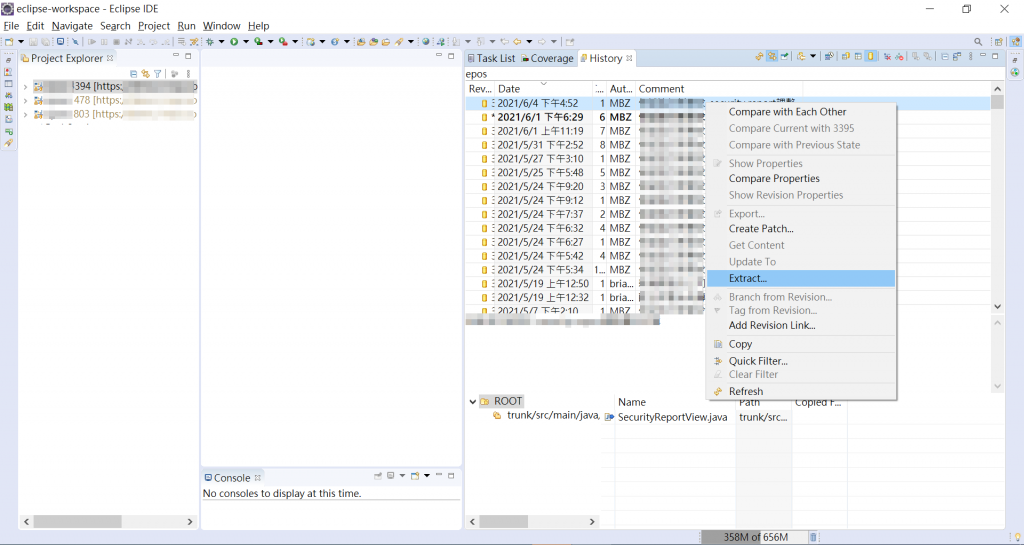Toggle Link with Editor in Project Explorer
This screenshot has height=545, width=1024.
(146, 74)
